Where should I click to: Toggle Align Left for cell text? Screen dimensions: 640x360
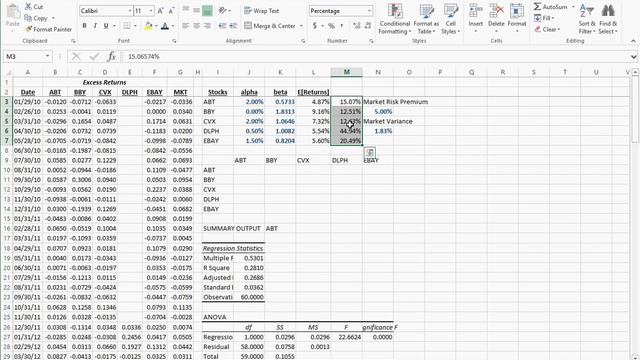coord(185,26)
